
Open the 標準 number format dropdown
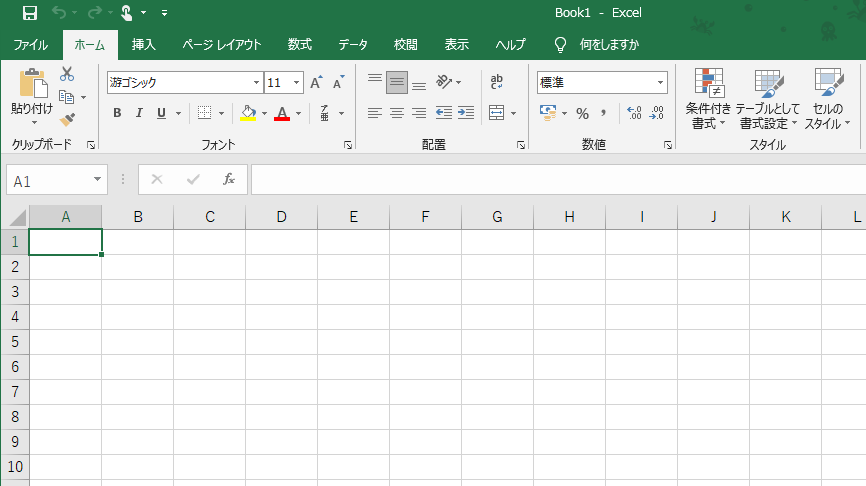point(661,83)
